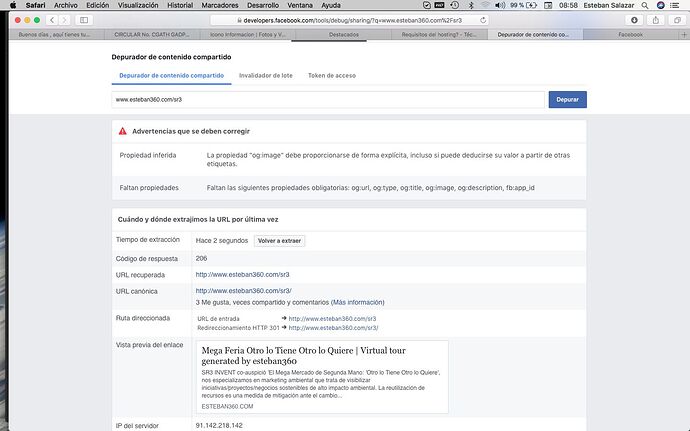This screenshot has height=431, width=690.
Task: Open Spotlight search in menu bar
Action: pyautogui.click(x=645, y=5)
